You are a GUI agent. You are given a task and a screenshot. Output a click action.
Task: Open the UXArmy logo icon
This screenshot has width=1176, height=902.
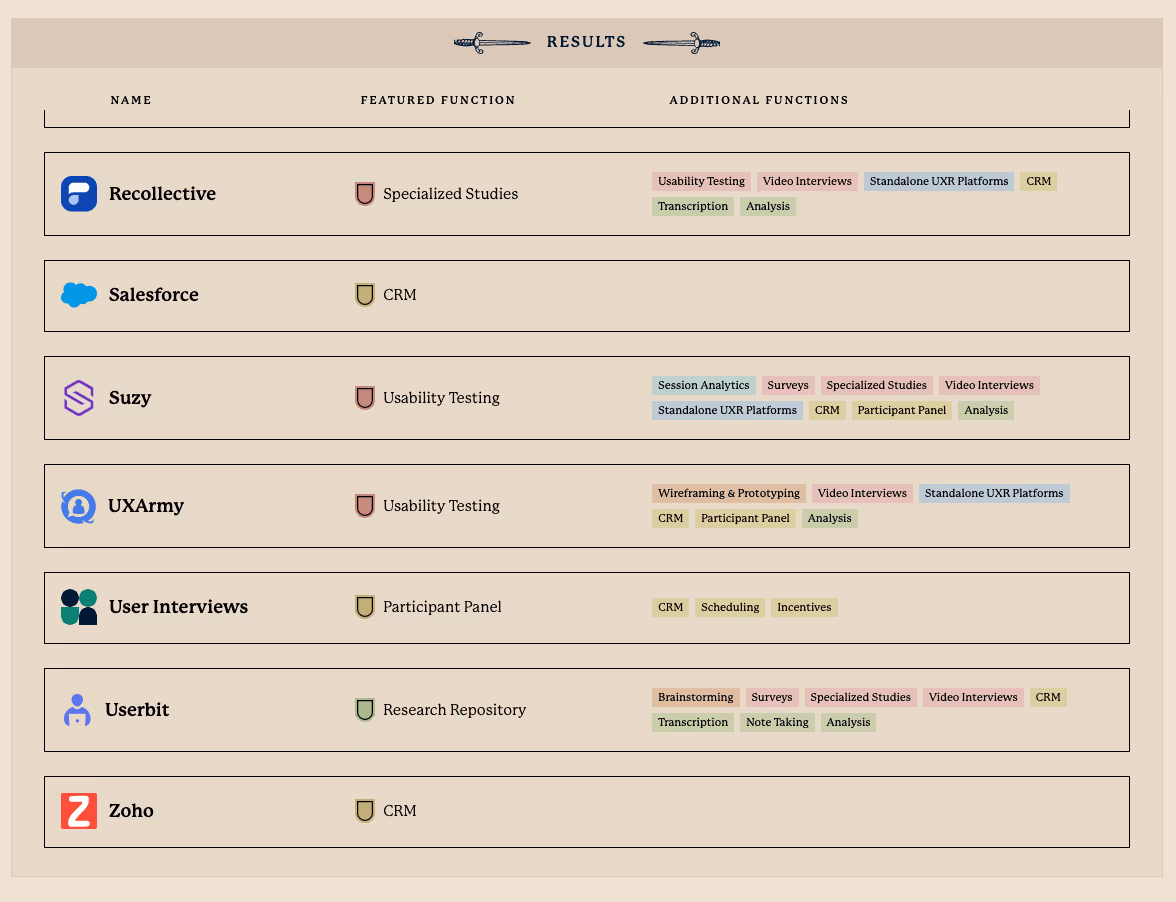pos(79,506)
